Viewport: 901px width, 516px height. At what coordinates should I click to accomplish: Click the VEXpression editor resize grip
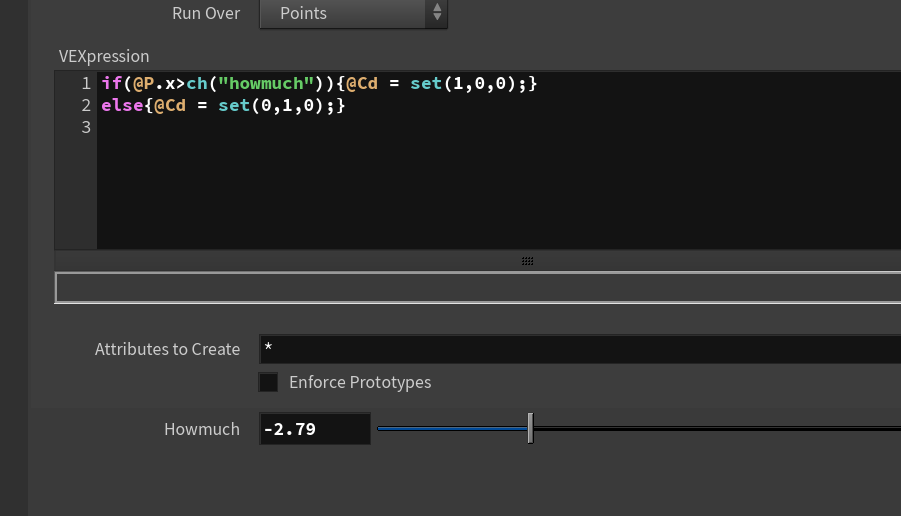(527, 261)
